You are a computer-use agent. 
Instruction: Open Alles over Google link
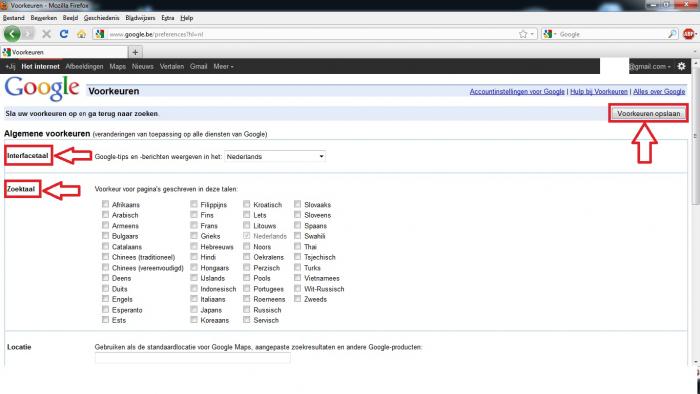click(x=659, y=91)
